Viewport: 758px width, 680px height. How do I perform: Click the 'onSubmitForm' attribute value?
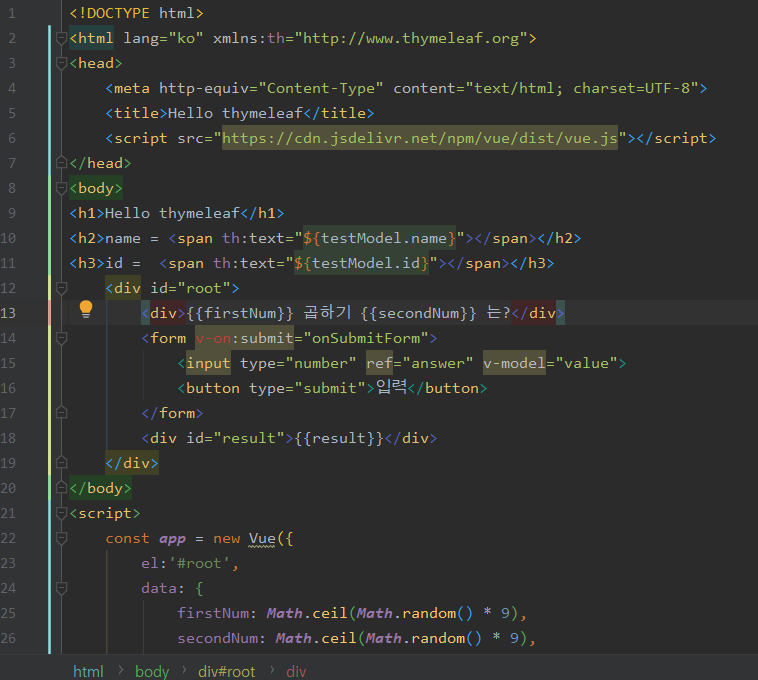[x=366, y=338]
